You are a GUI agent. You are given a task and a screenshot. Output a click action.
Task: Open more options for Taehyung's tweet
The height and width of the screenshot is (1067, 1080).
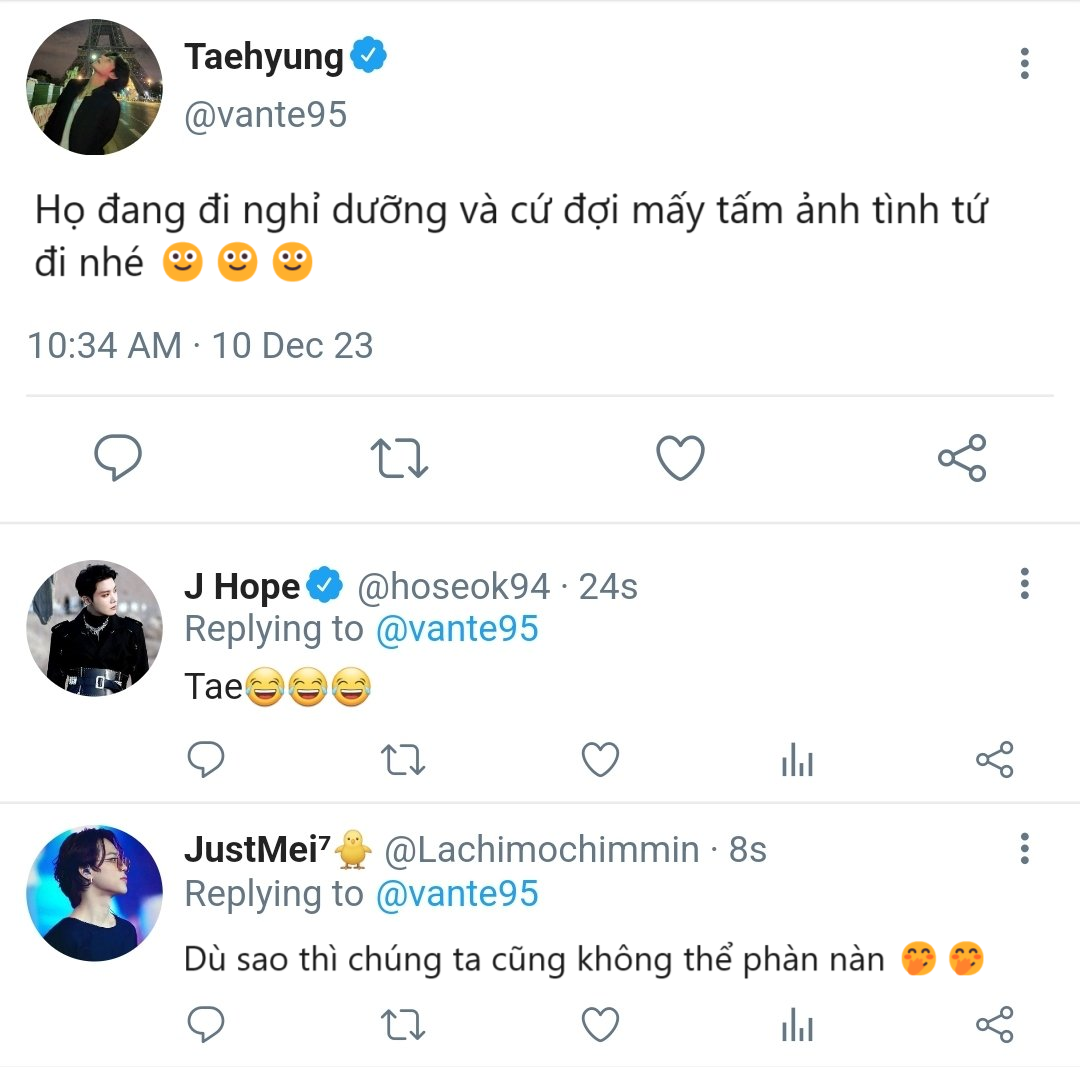tap(1024, 63)
